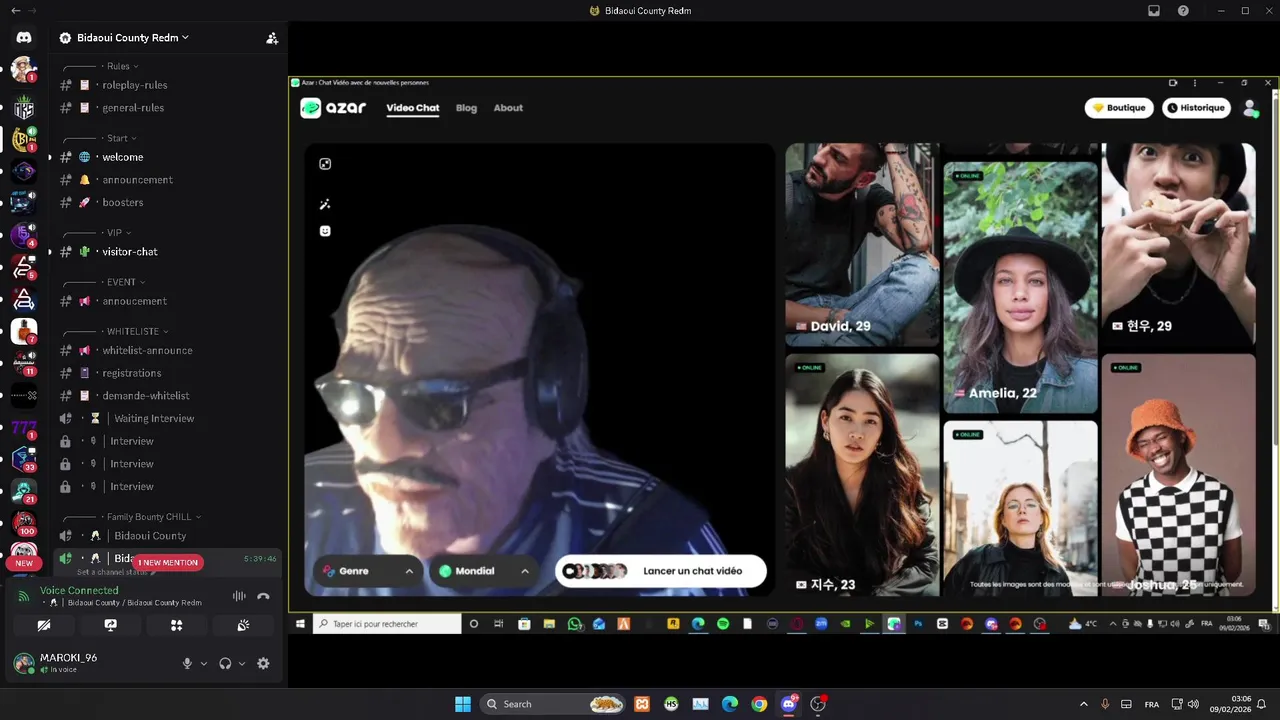Screen dimensions: 1280x720
Task: Open the soundboard icon
Action: pyautogui.click(x=243, y=625)
